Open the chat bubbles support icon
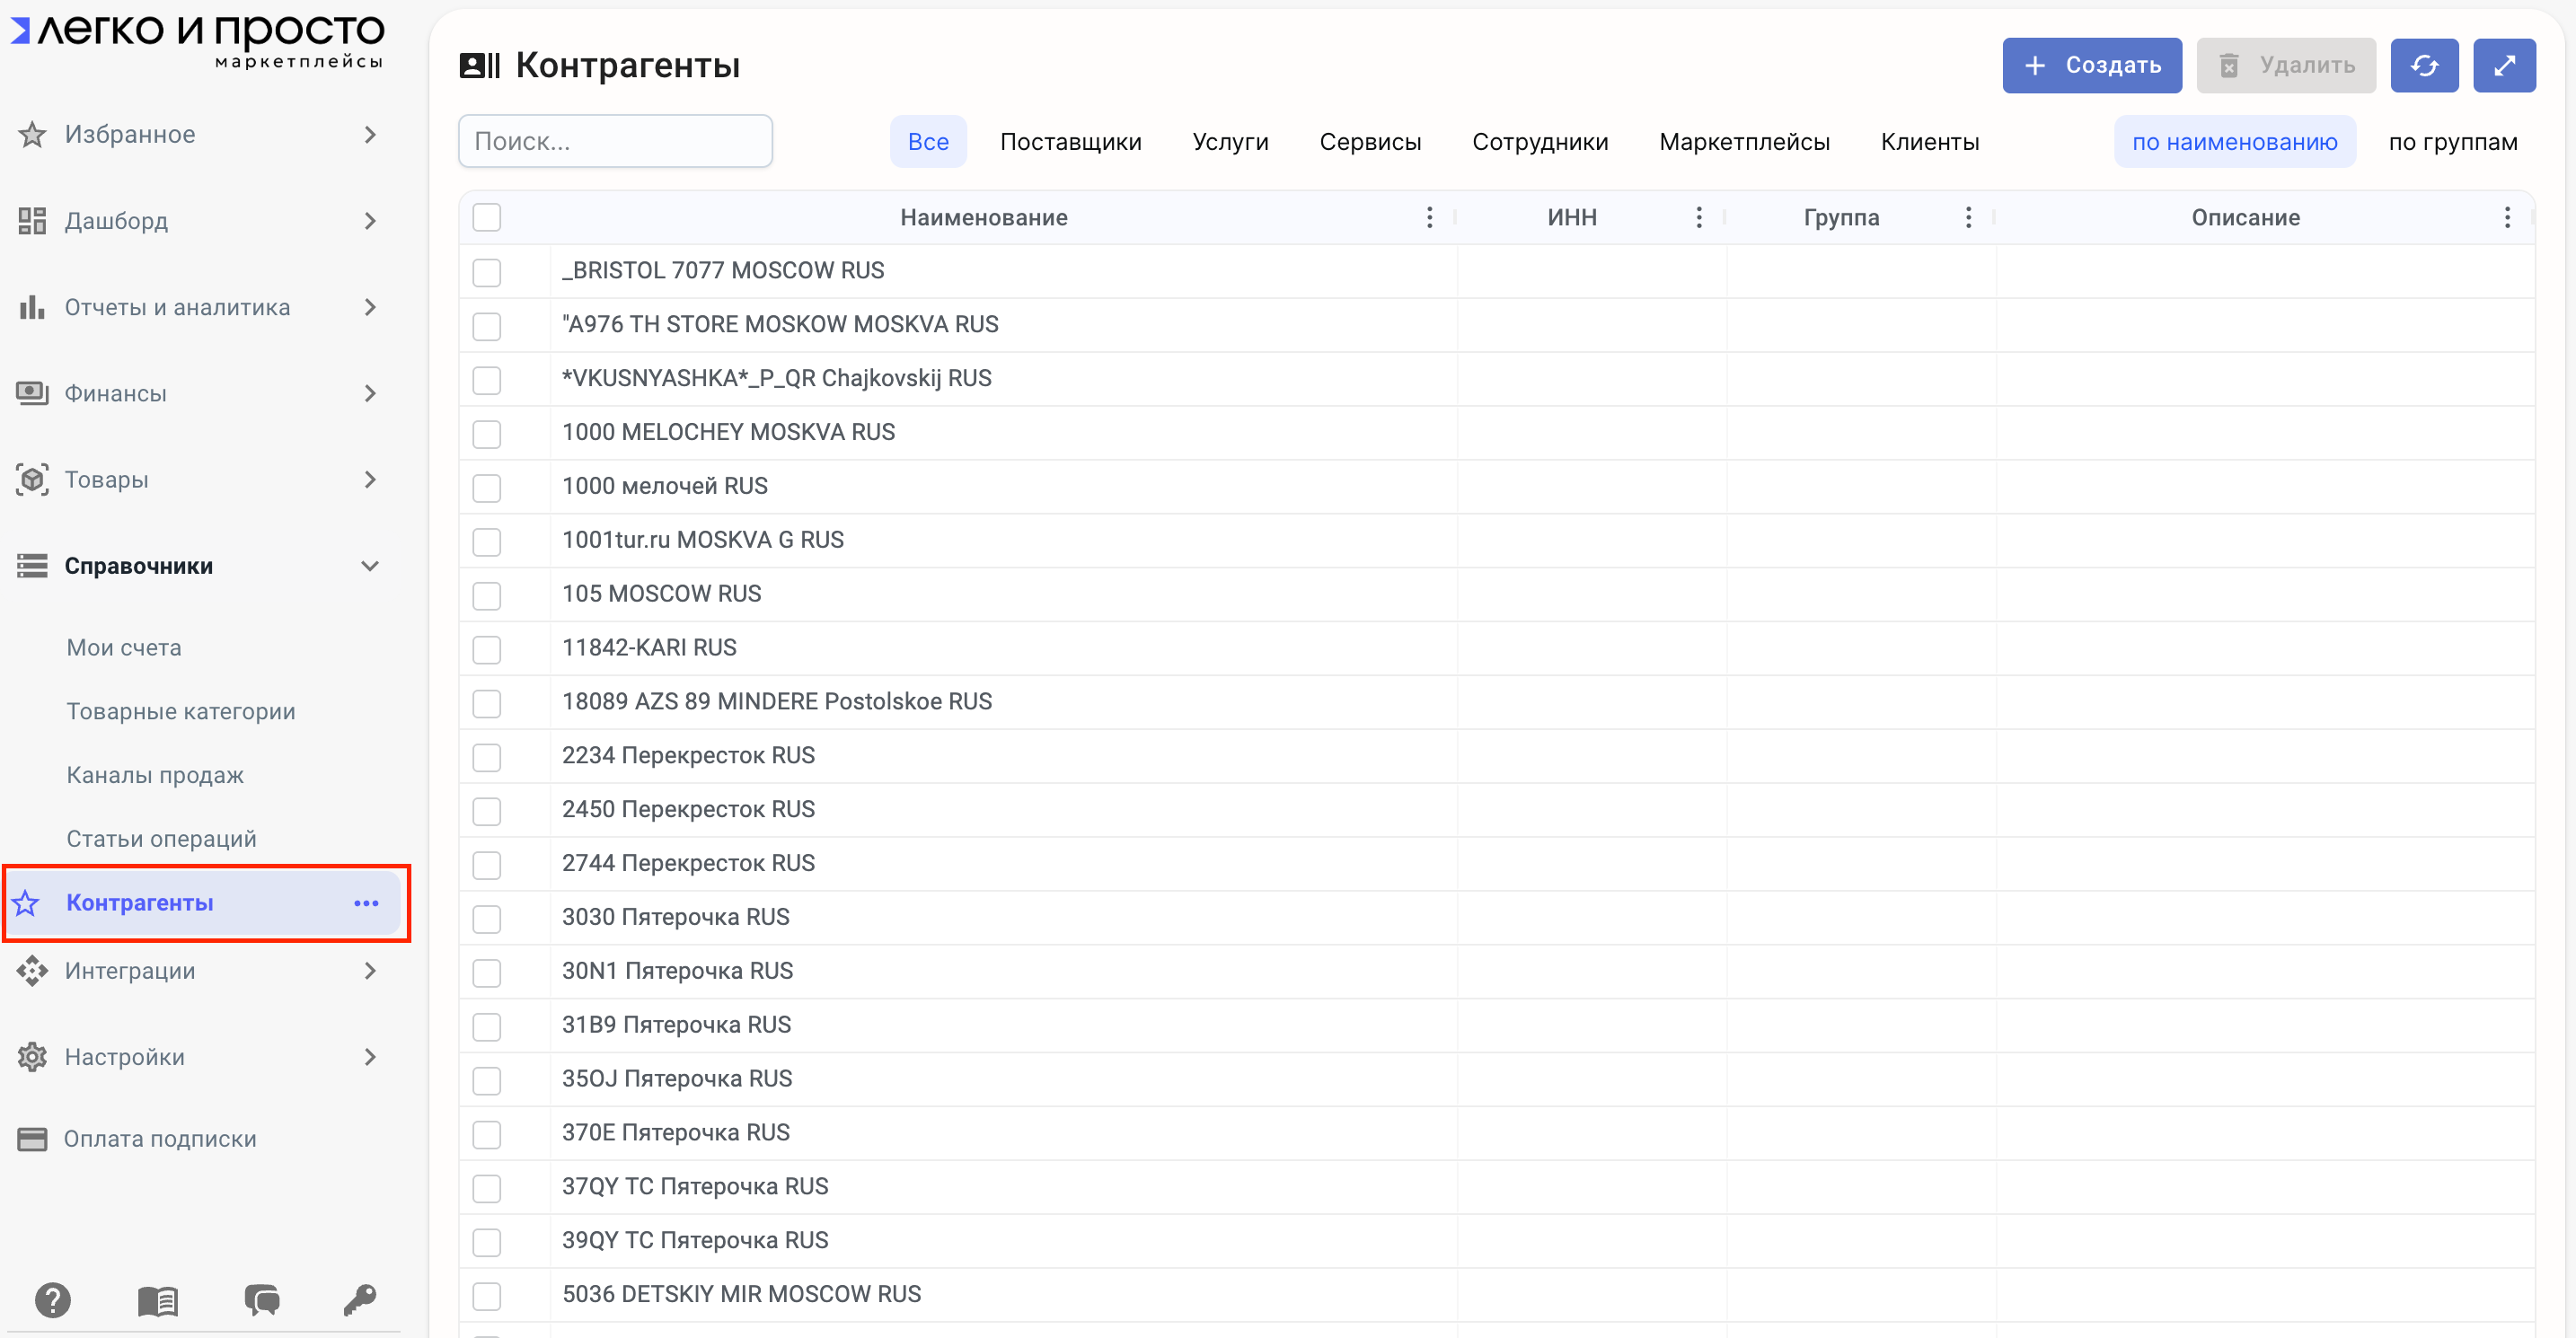 pos(262,1299)
